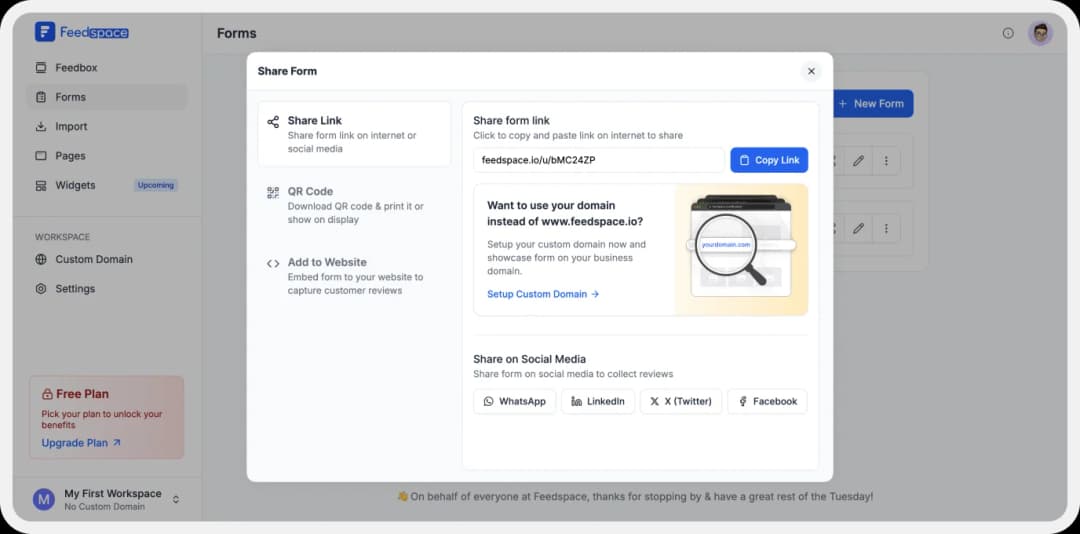The height and width of the screenshot is (534, 1080).
Task: Share form on X (Twitter)
Action: click(x=681, y=401)
